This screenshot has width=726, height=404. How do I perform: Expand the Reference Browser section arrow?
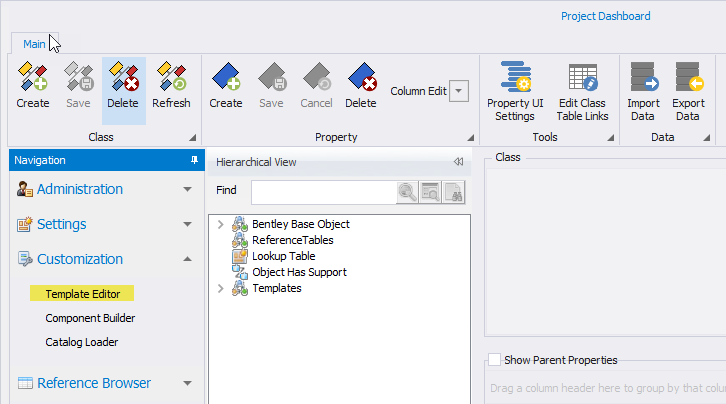click(187, 383)
